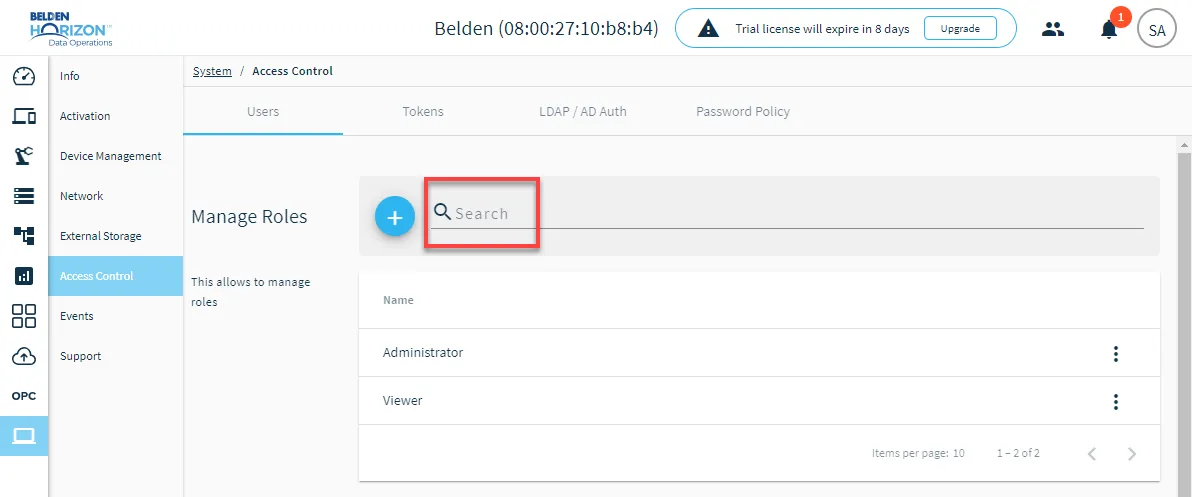Click the Items per page value 10
1192x497 pixels.
959,454
